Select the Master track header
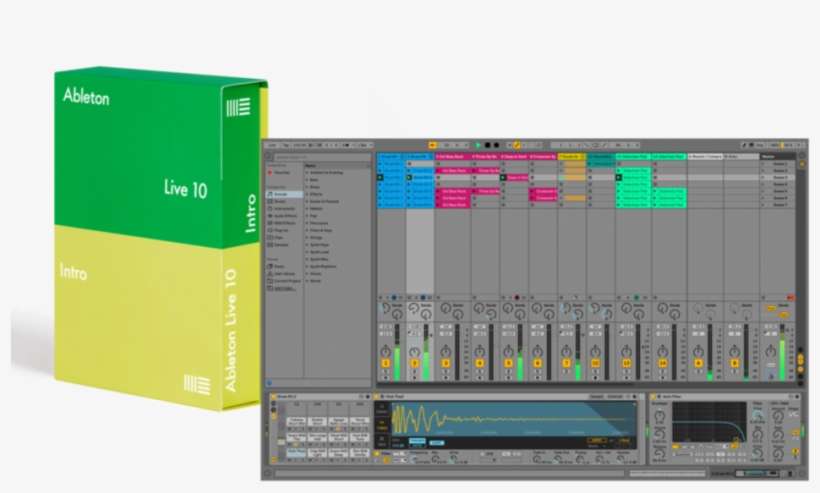 [x=777, y=156]
